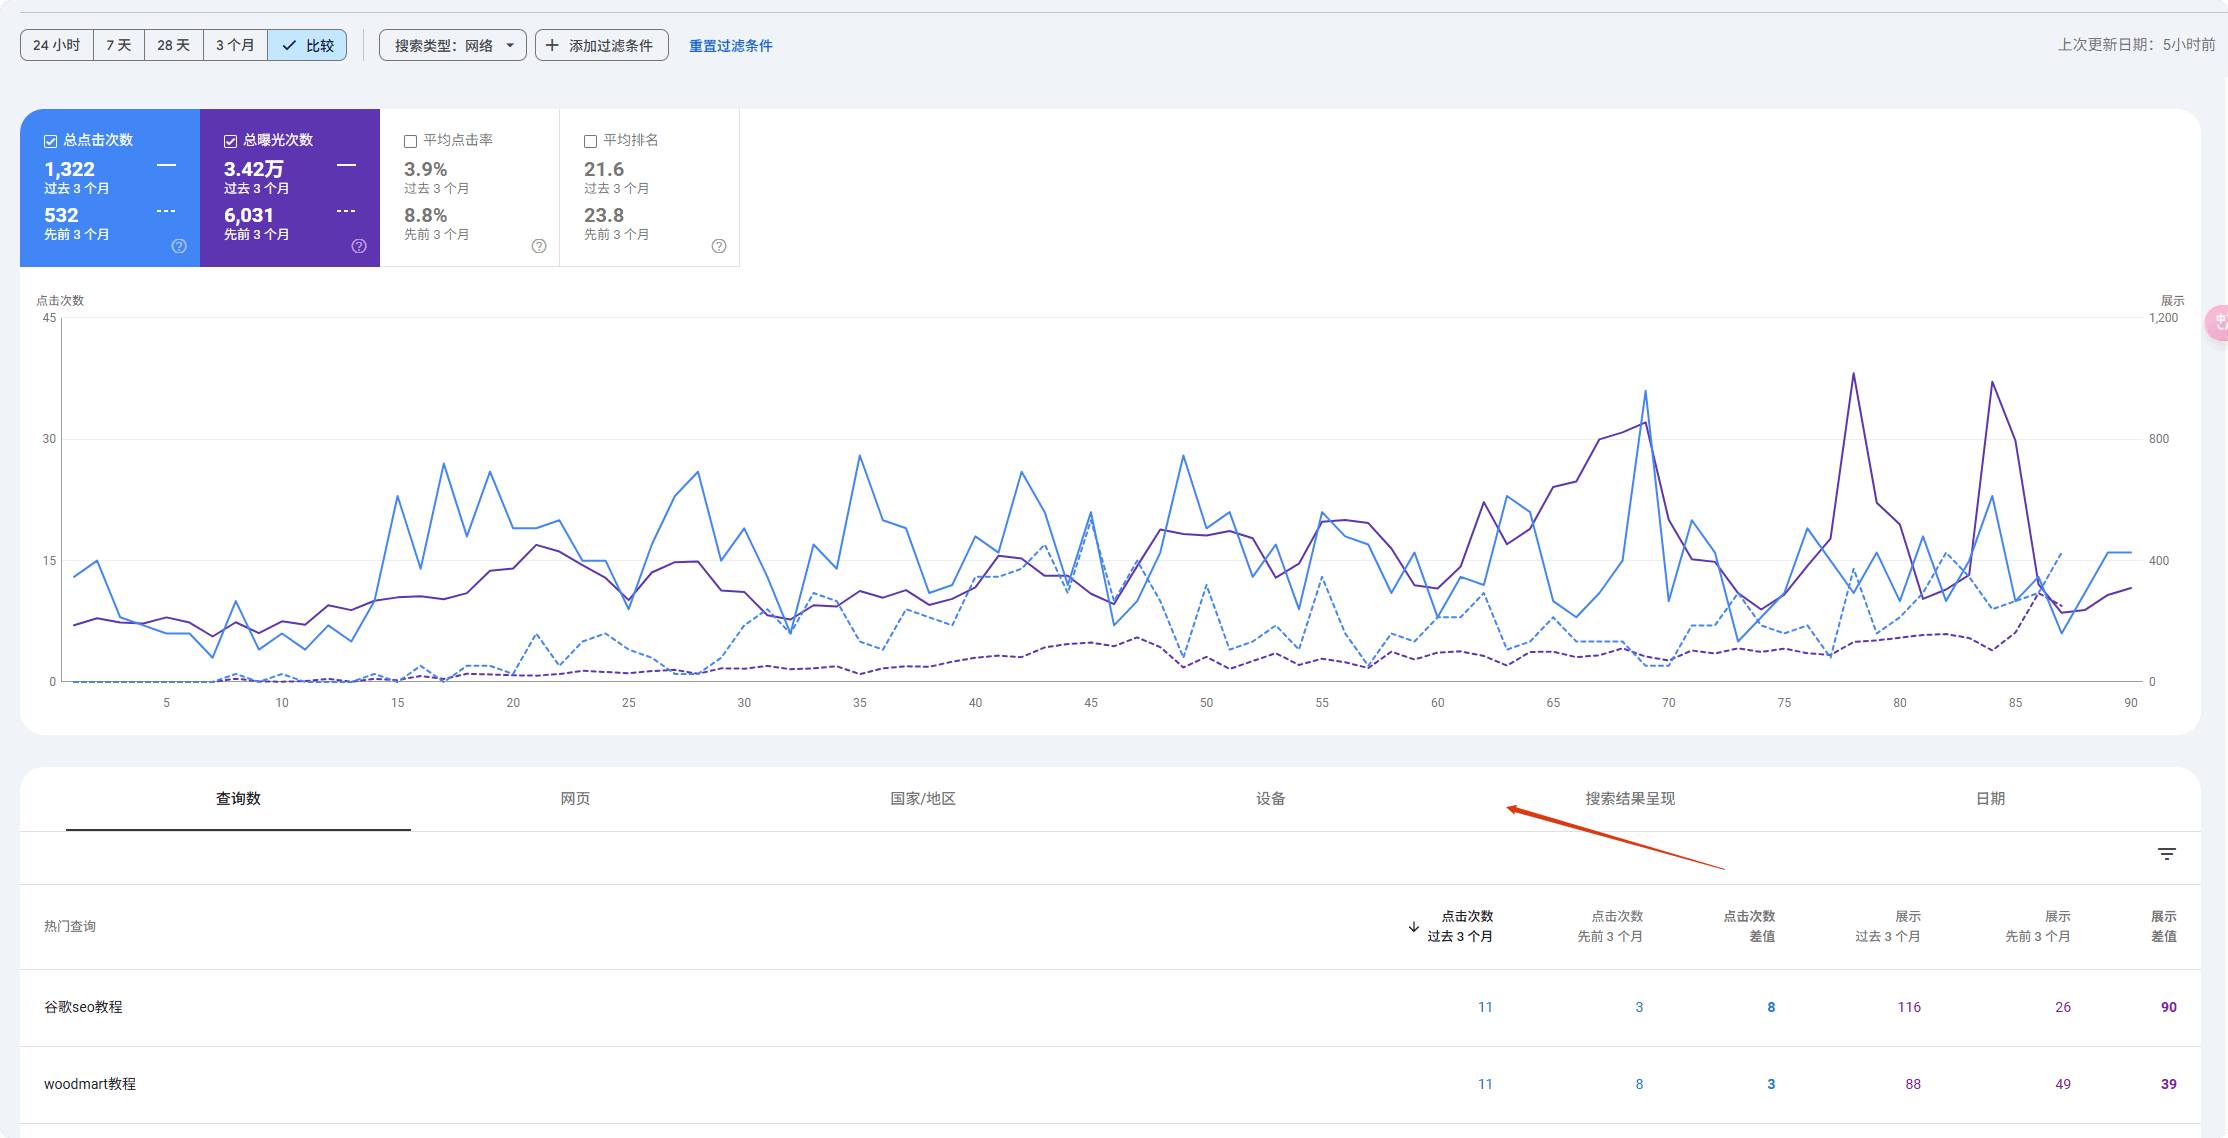Click the 重置过滤条件 link
This screenshot has width=2228, height=1138.
[x=731, y=45]
